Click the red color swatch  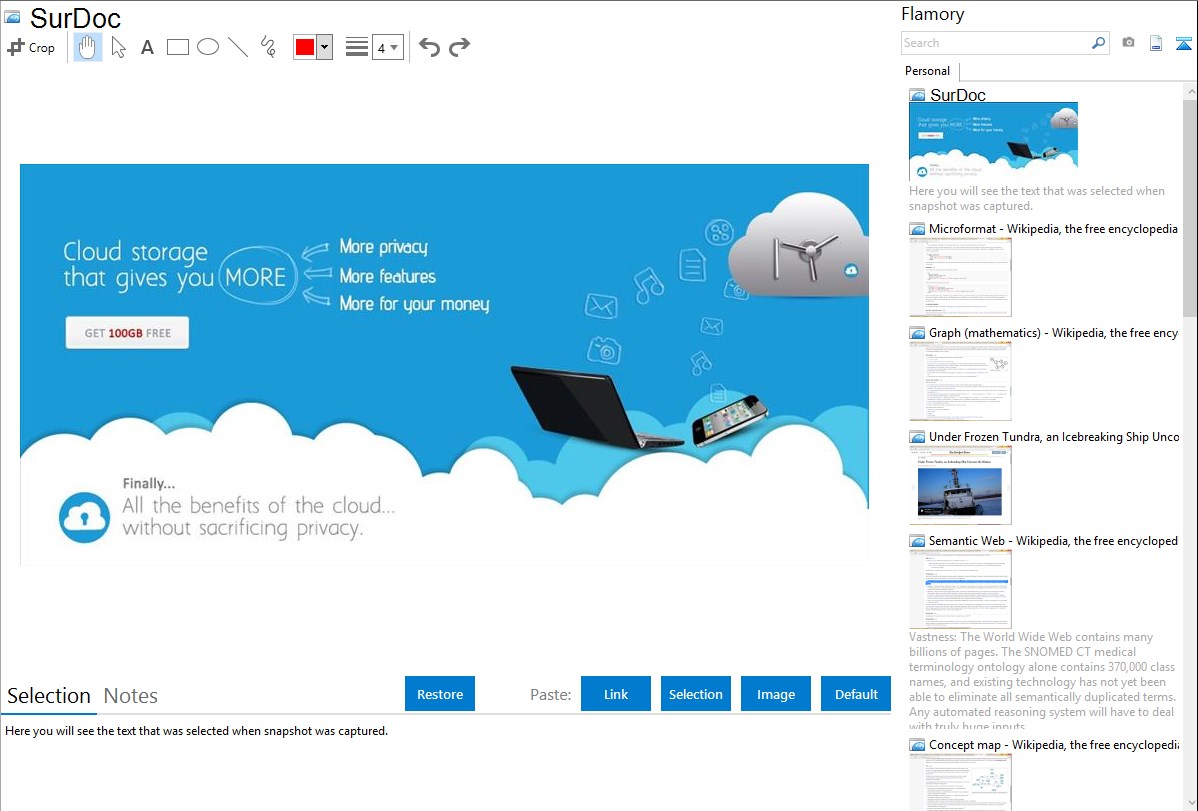click(304, 47)
